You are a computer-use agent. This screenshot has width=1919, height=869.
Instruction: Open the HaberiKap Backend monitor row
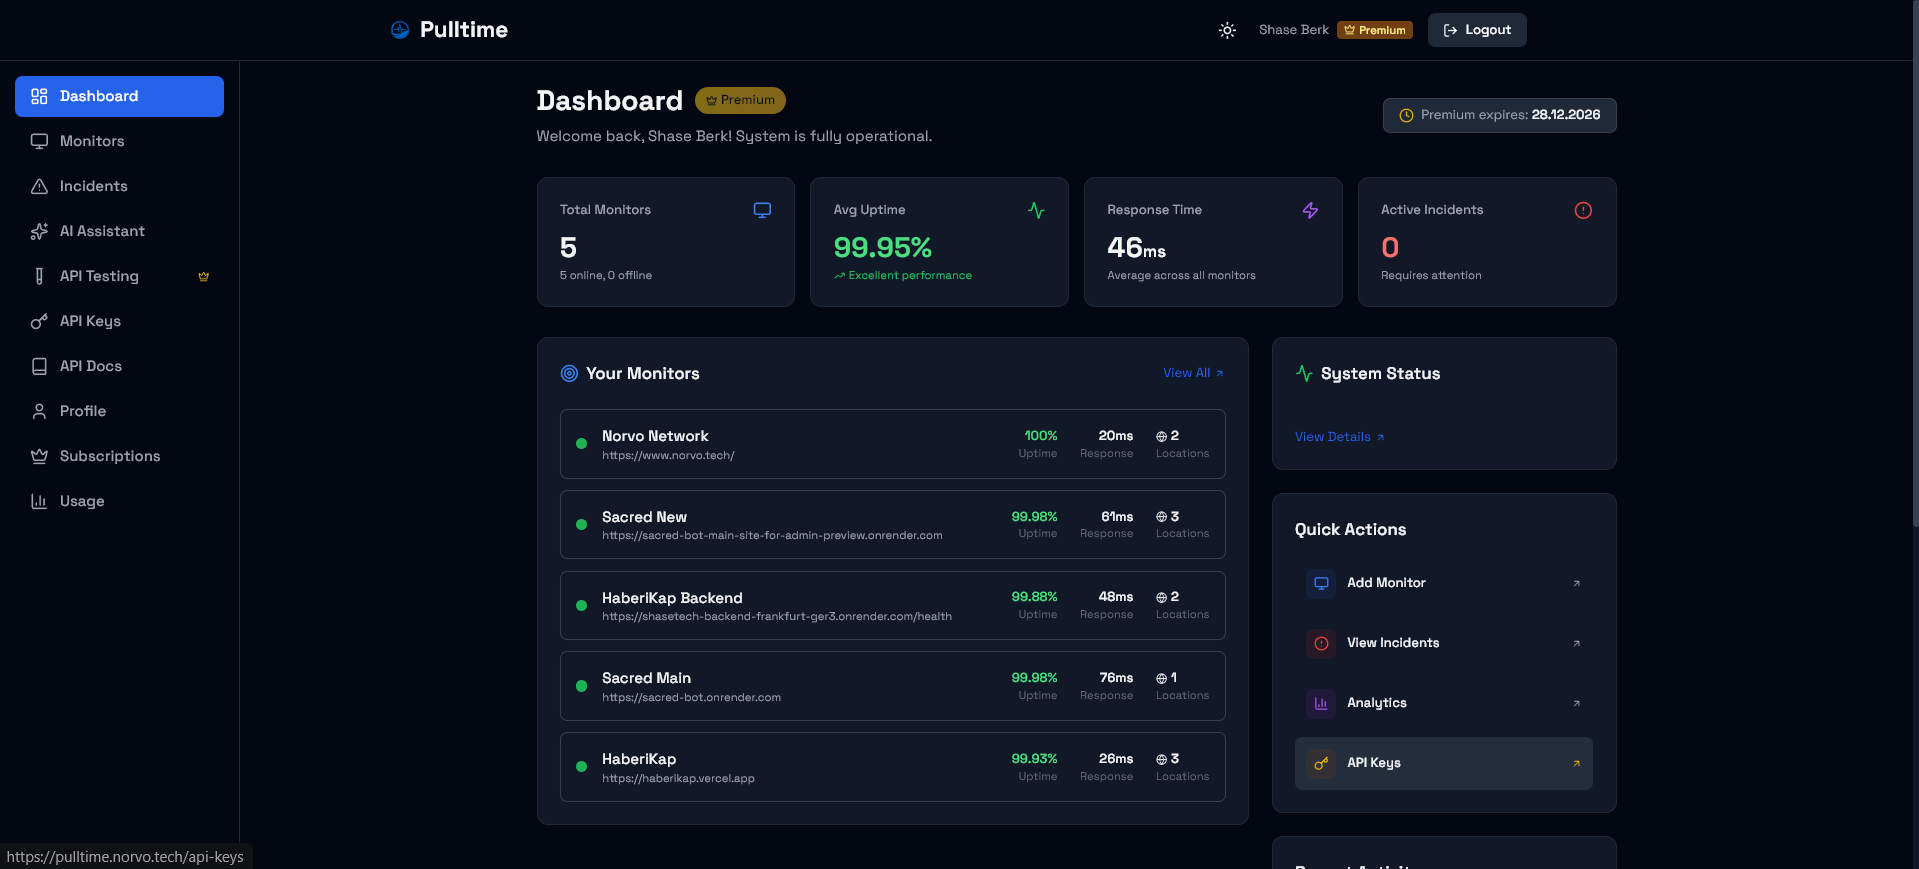tap(892, 605)
